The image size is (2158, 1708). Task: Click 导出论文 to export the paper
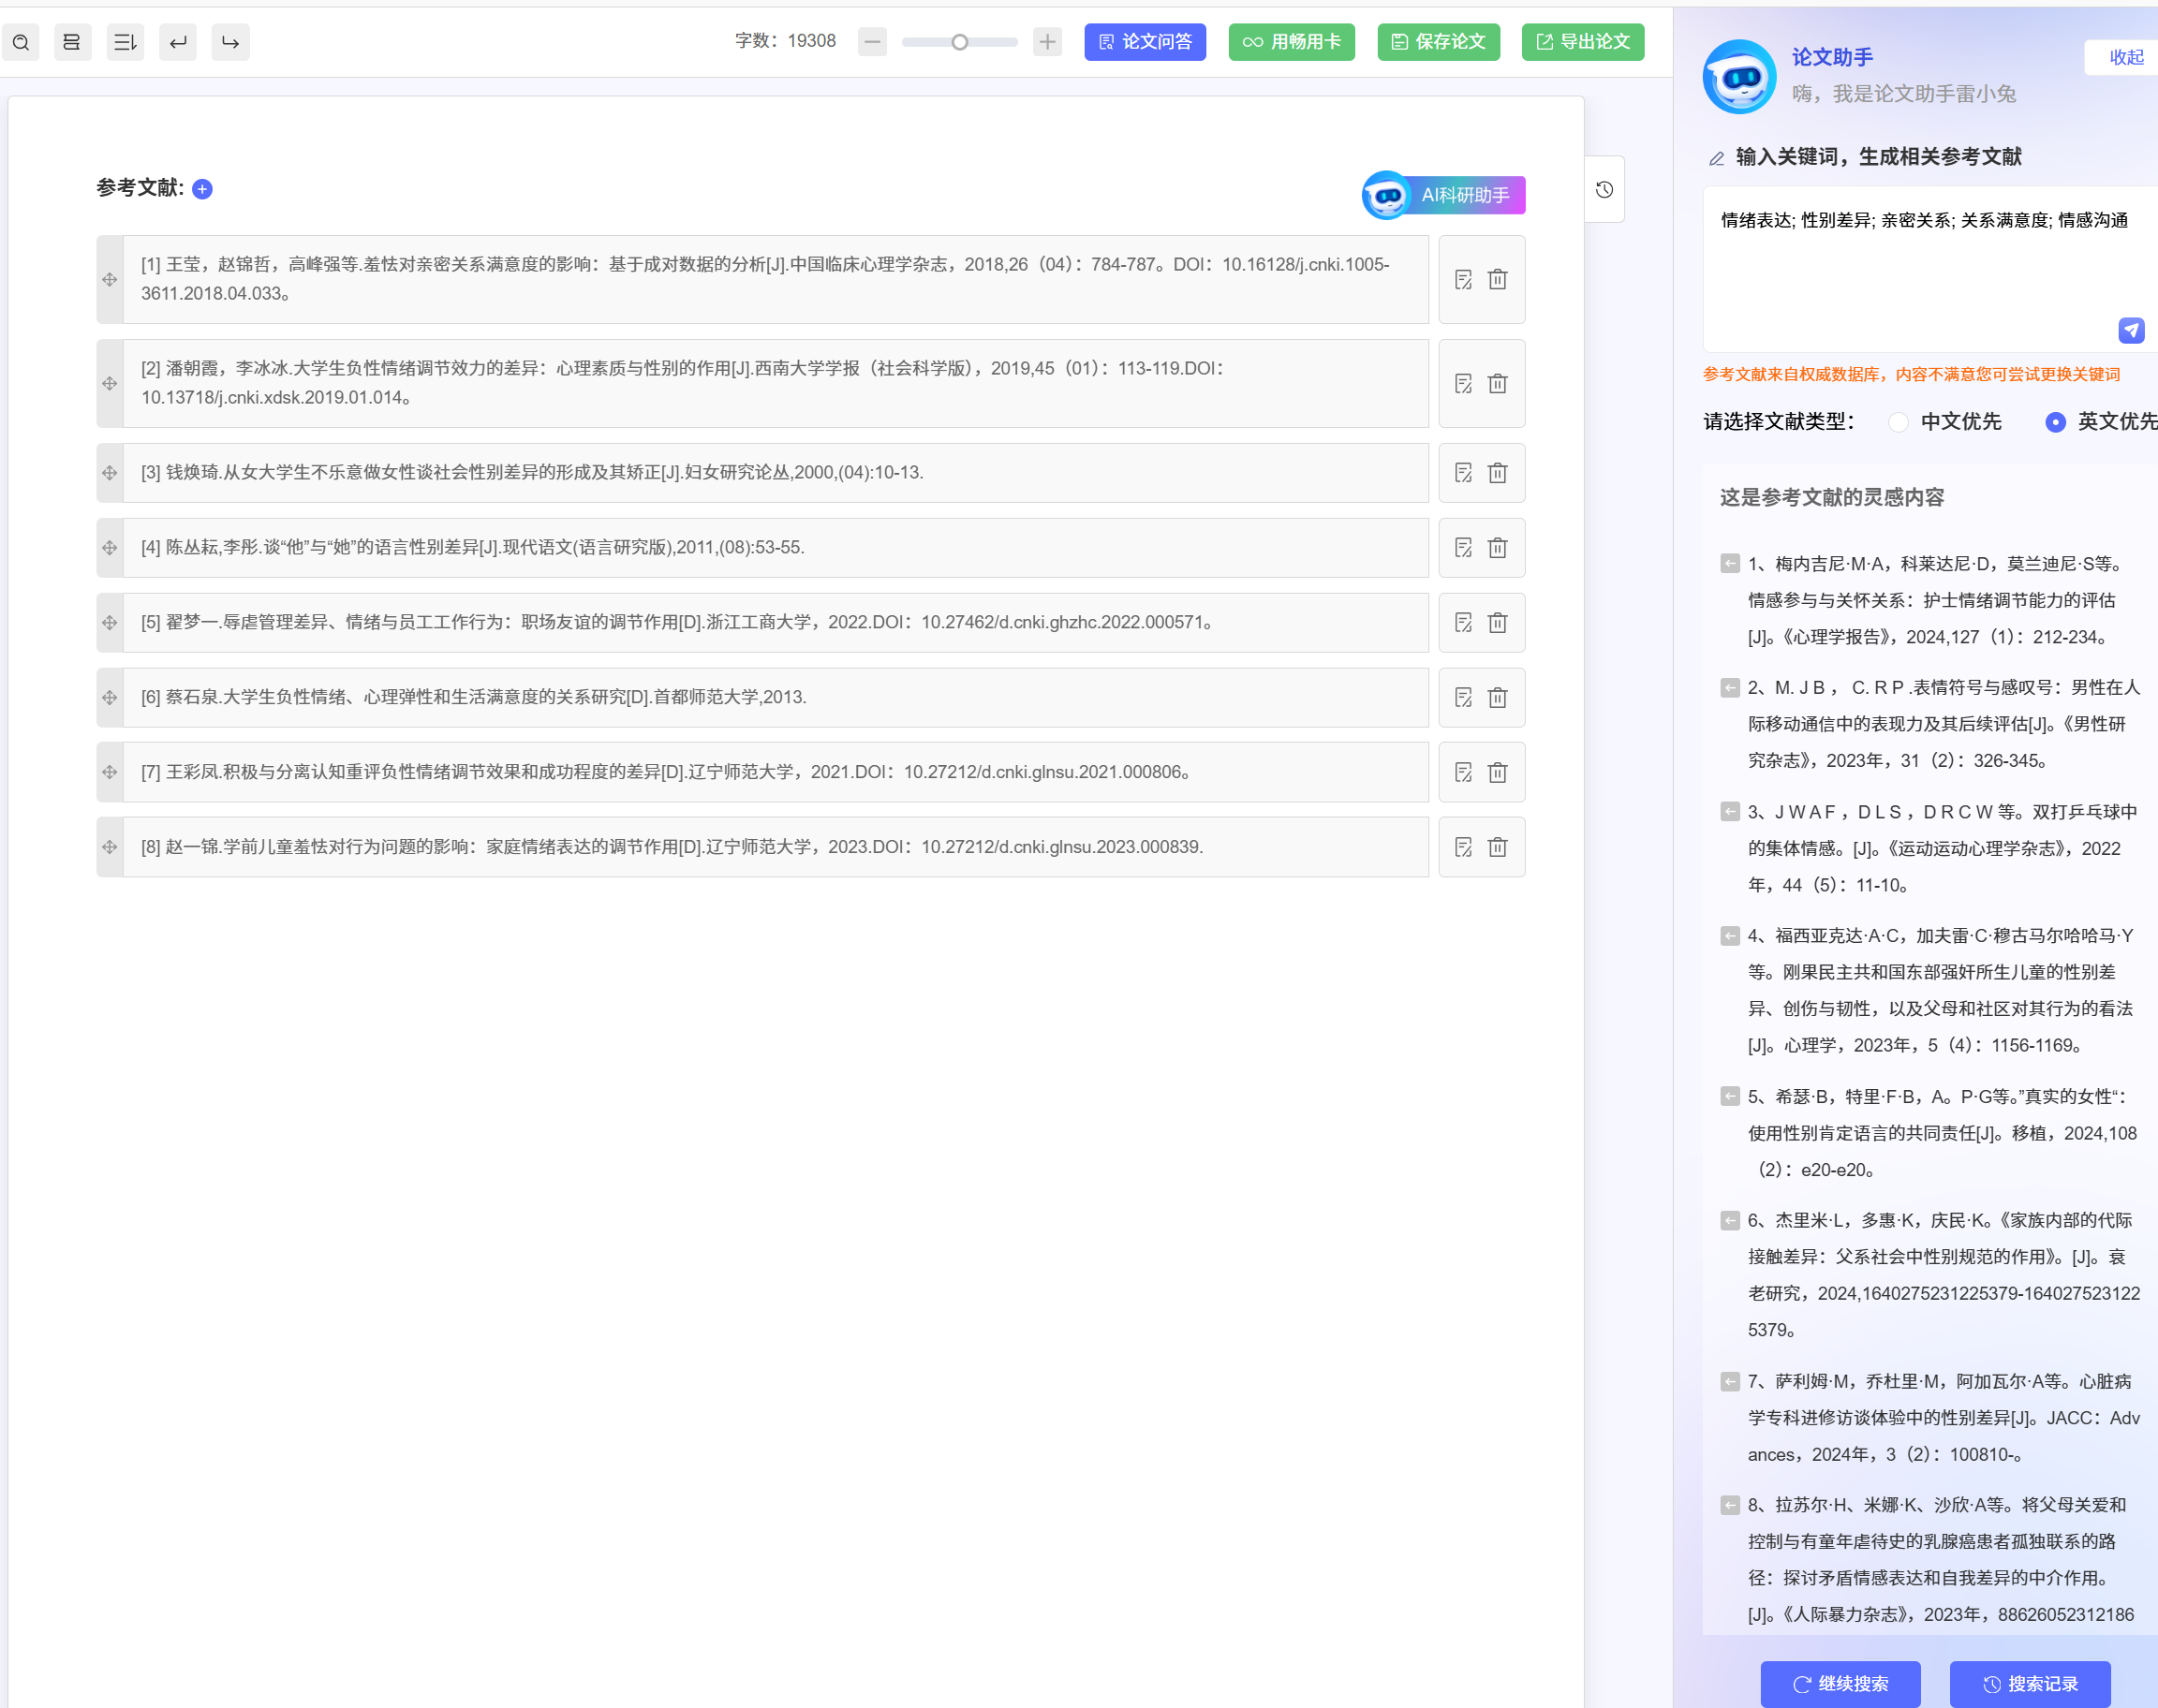pos(1582,42)
